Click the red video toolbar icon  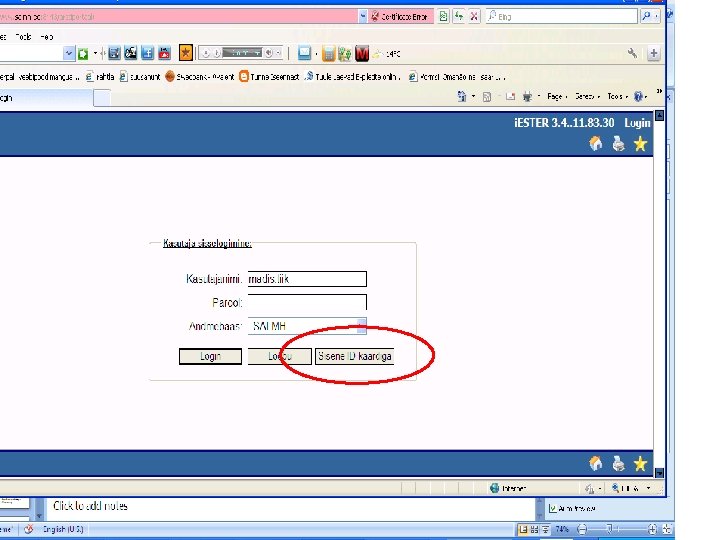pos(164,53)
